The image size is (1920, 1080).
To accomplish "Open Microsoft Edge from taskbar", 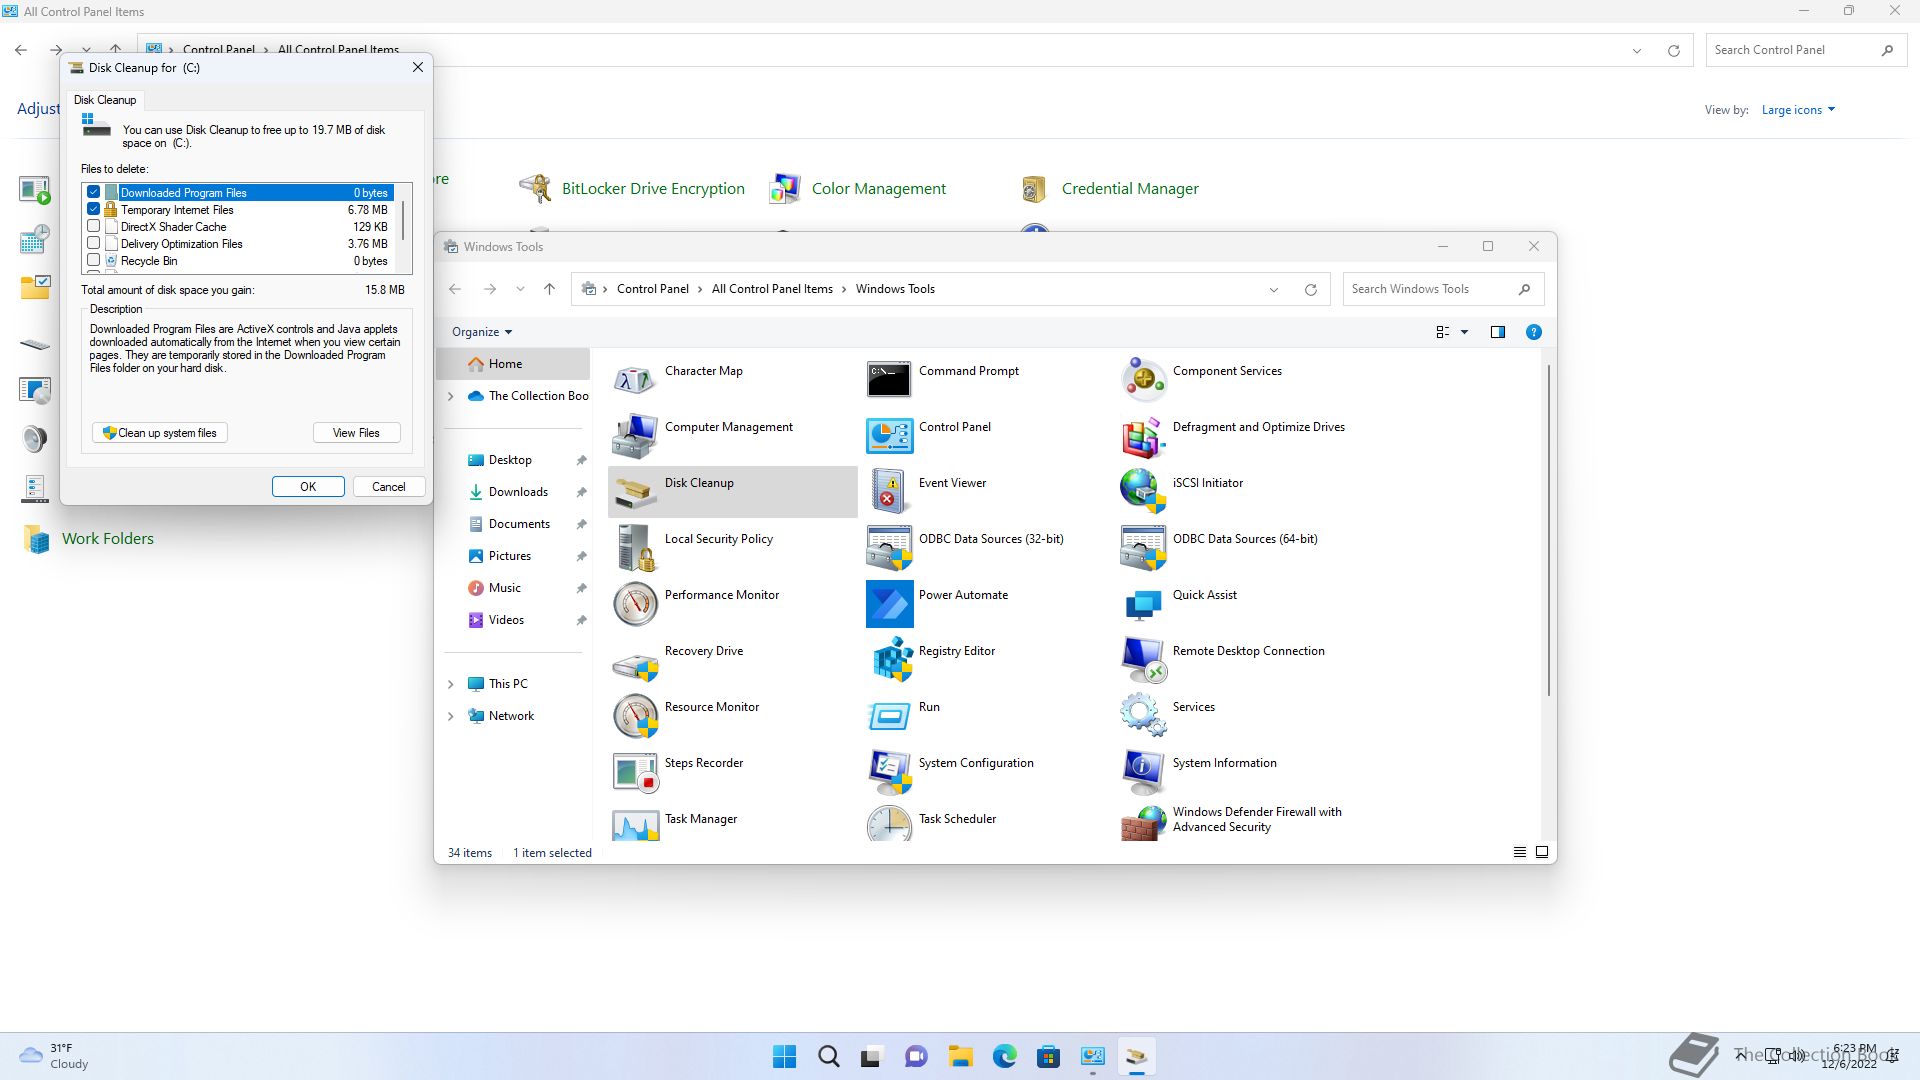I will 1004,1056.
